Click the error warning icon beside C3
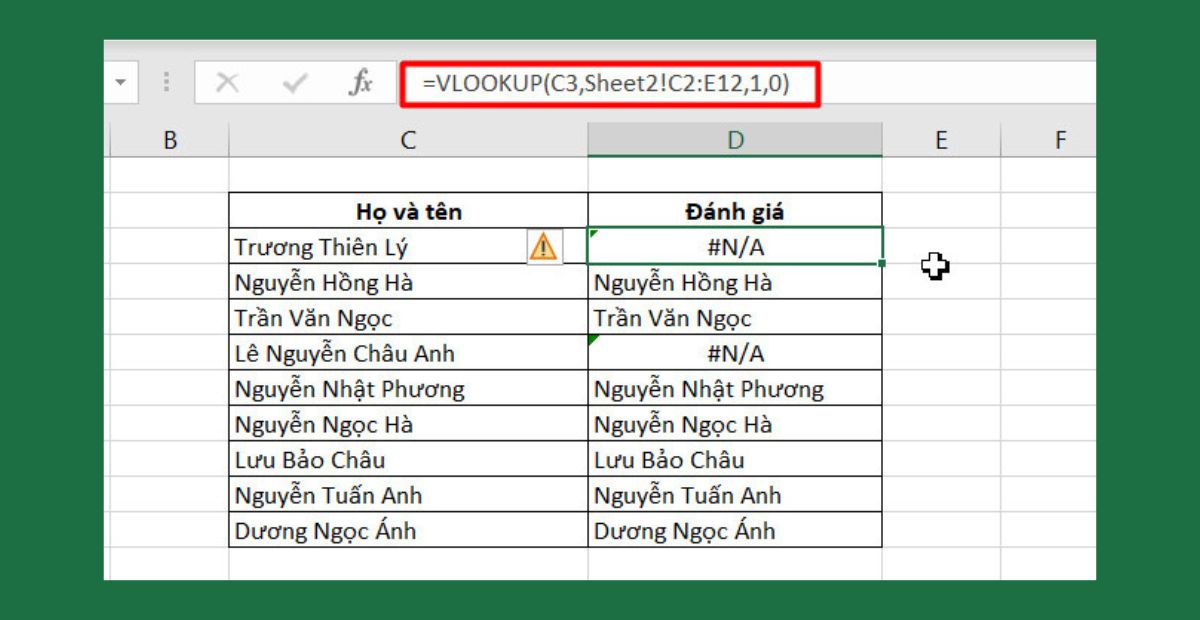The height and width of the screenshot is (620, 1200). (x=543, y=246)
